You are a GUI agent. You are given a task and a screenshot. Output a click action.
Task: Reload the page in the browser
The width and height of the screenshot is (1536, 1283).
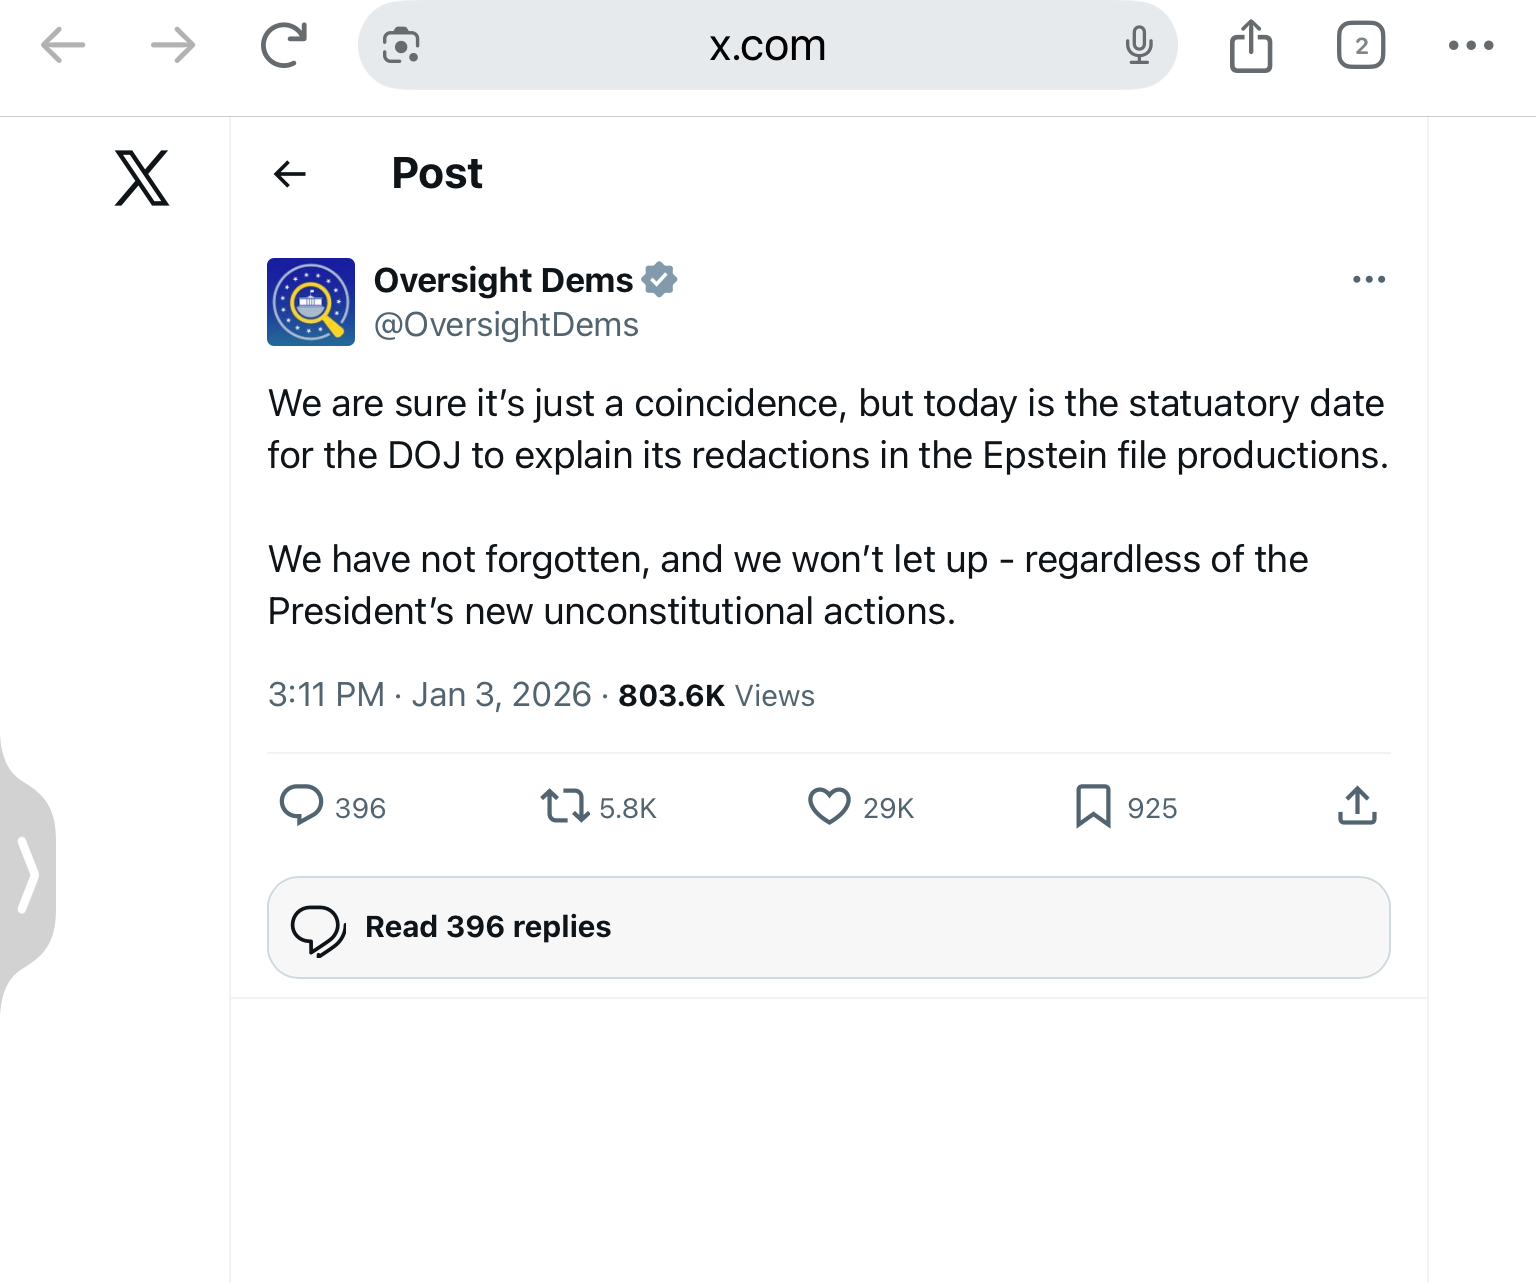coord(283,46)
